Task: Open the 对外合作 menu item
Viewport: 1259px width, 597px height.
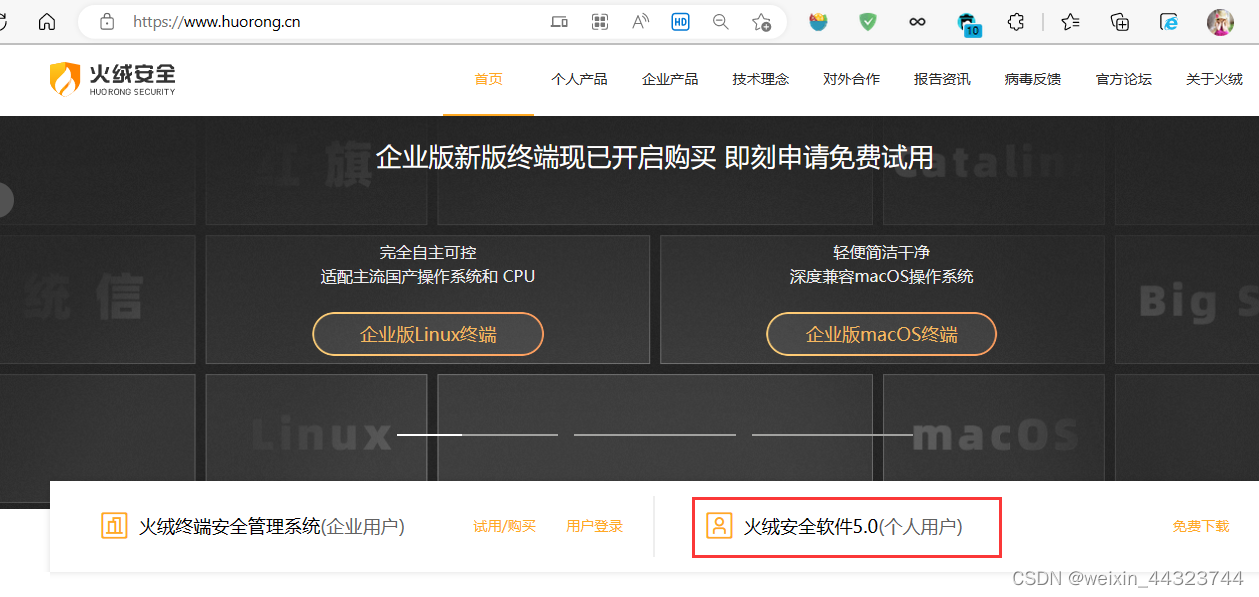Action: point(852,79)
